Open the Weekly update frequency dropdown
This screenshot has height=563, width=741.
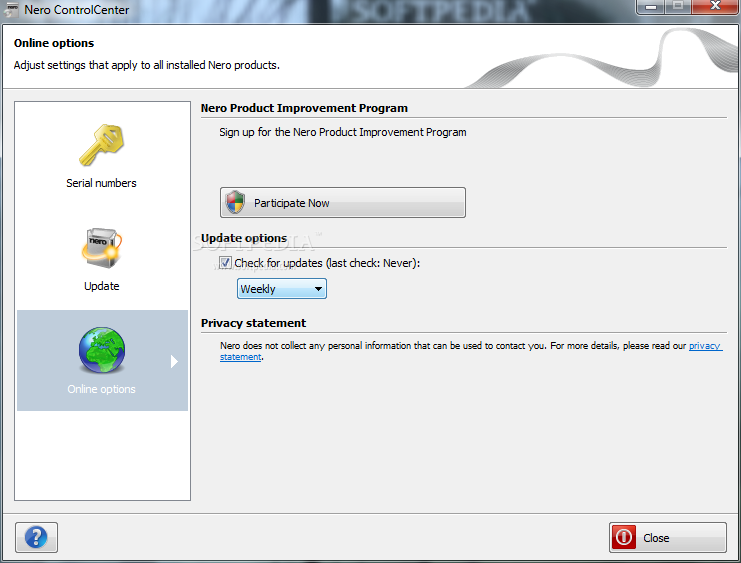point(282,289)
